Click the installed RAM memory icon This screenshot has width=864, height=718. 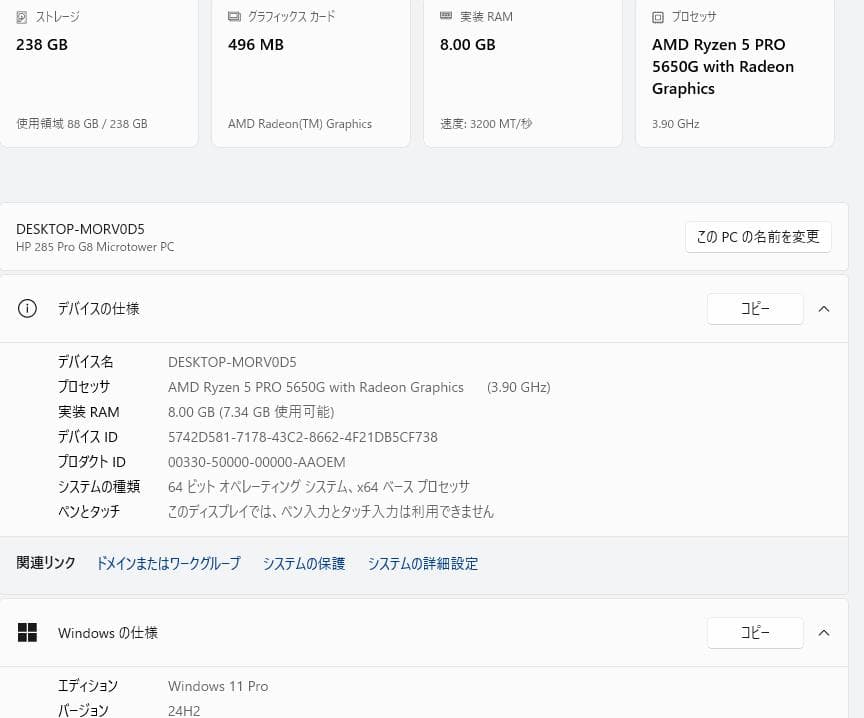445,16
